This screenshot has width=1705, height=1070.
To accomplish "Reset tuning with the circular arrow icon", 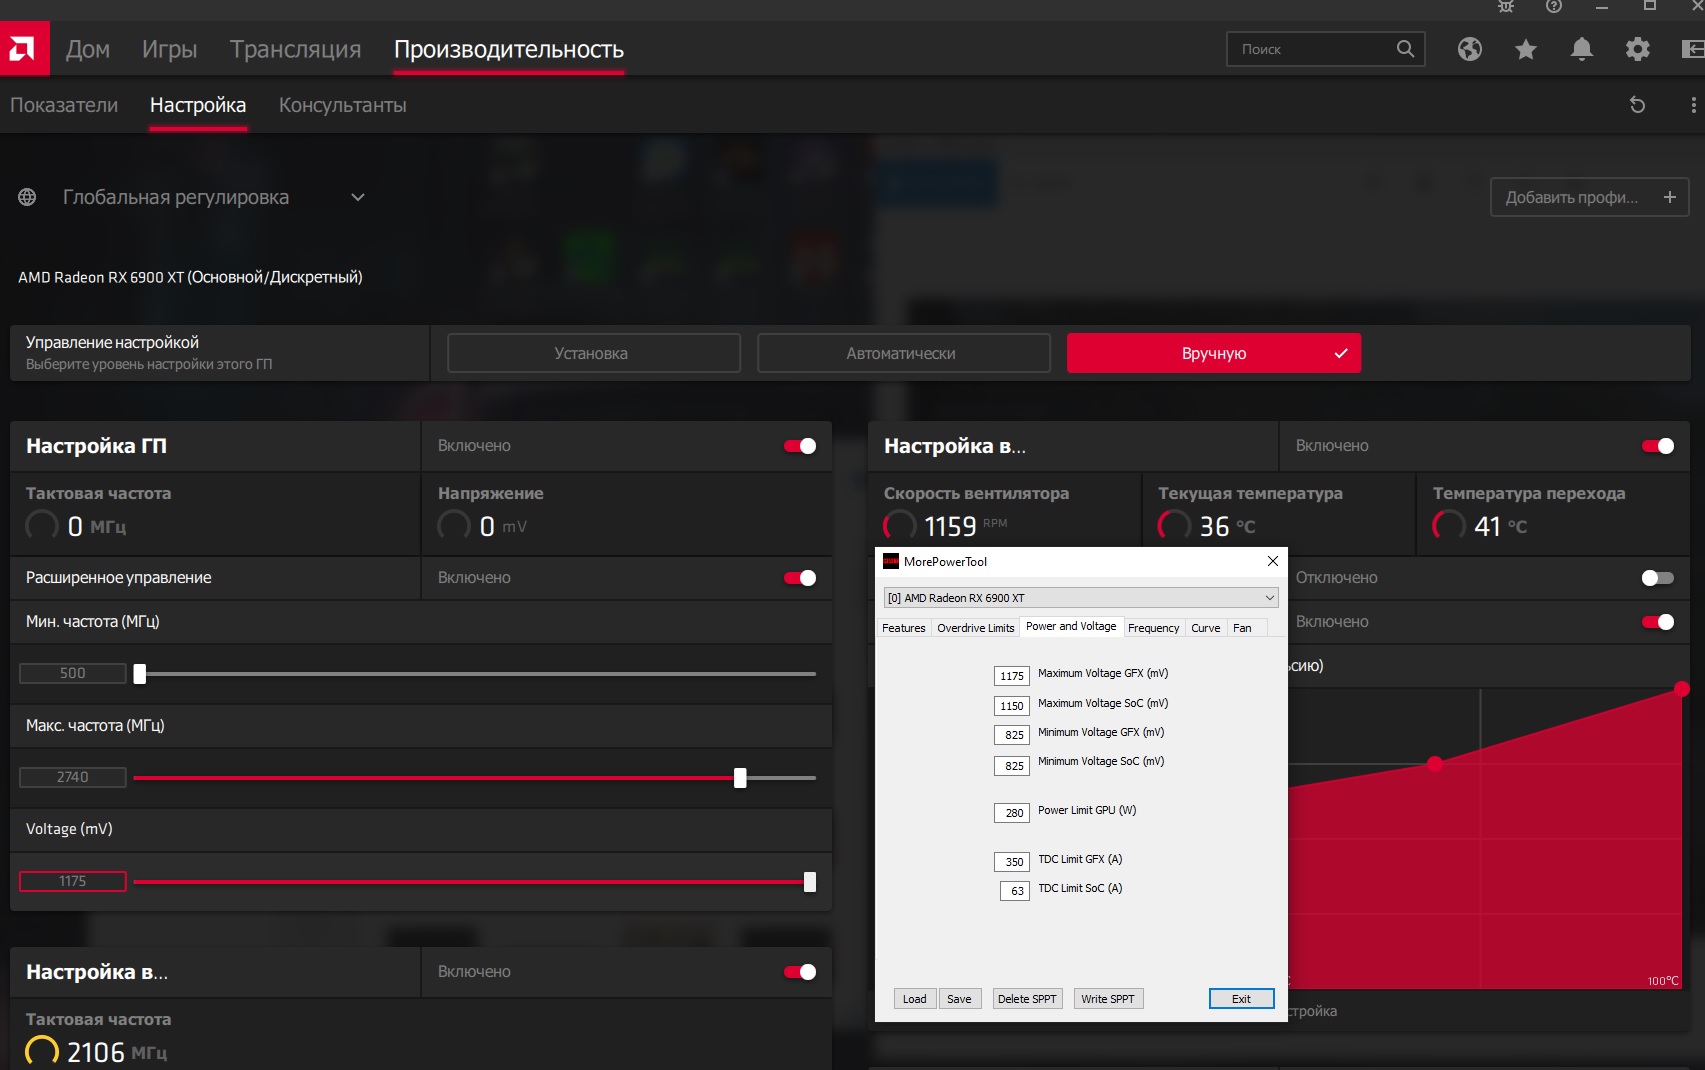I will pos(1637,105).
